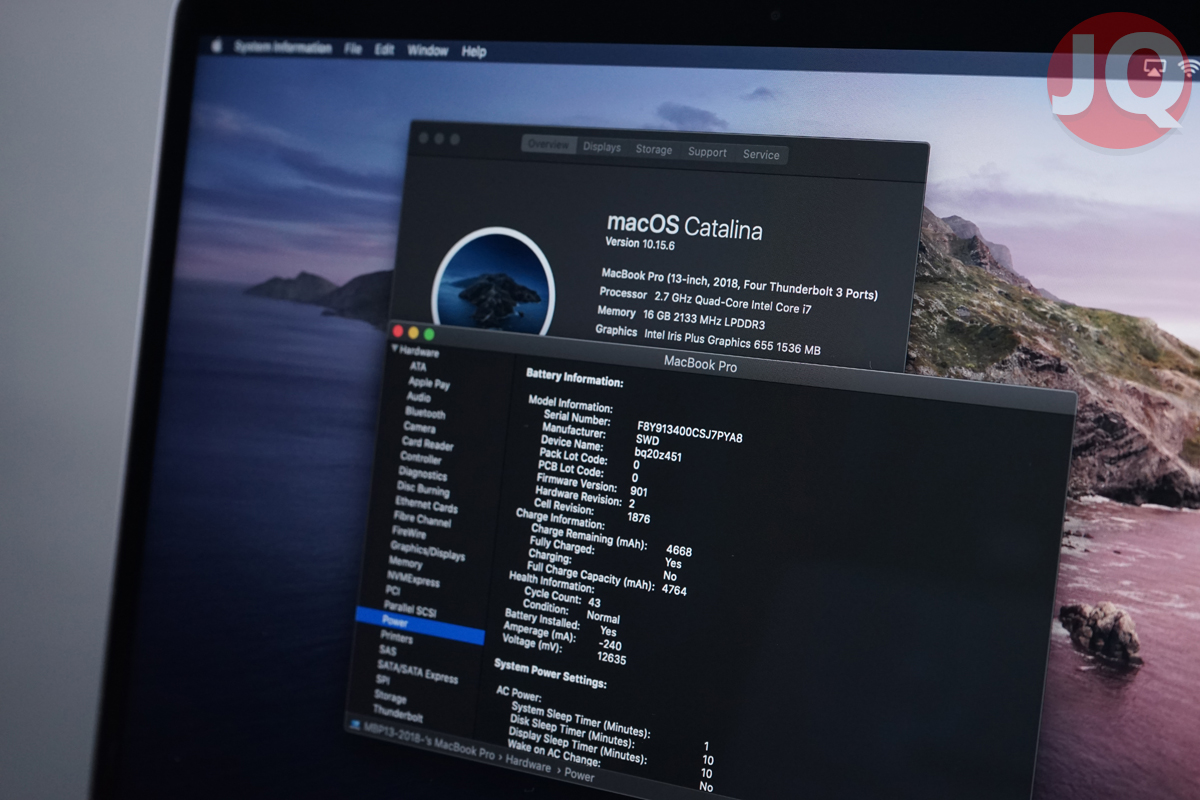The height and width of the screenshot is (800, 1200).
Task: Click the amperage value -240
Action: pyautogui.click(x=612, y=645)
